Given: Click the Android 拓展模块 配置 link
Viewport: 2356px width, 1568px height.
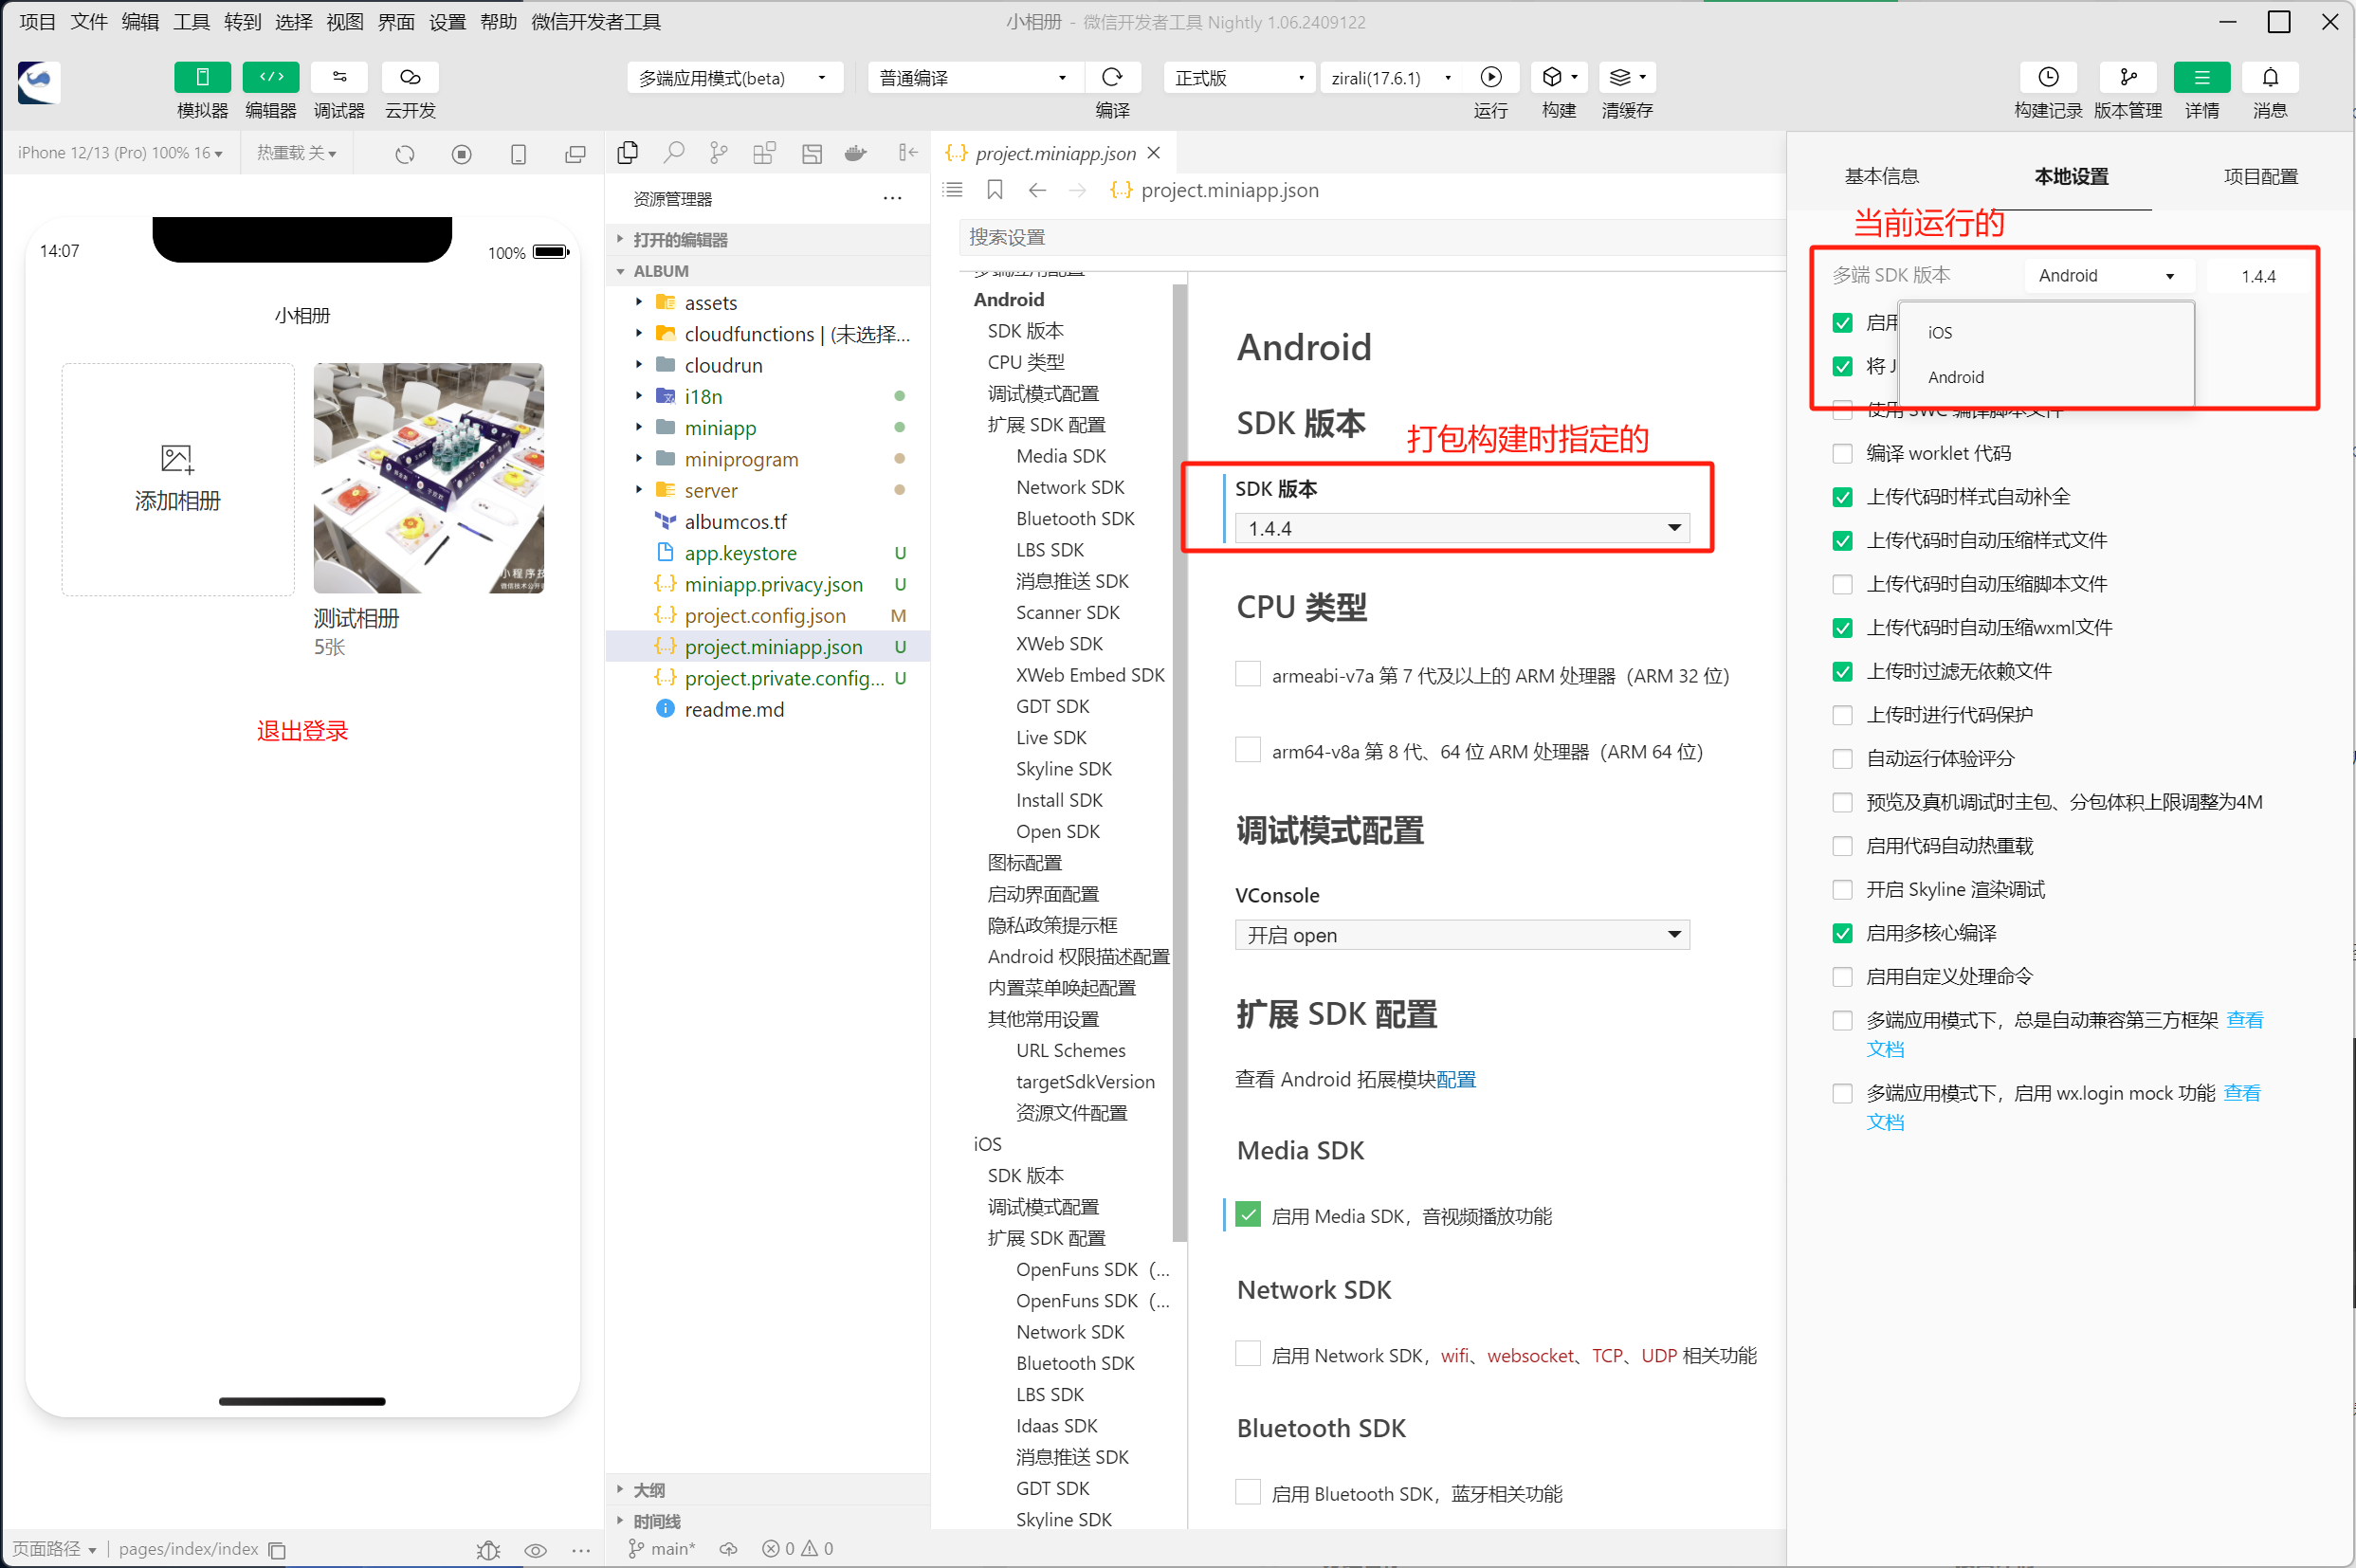Looking at the screenshot, I should pyautogui.click(x=1455, y=1079).
